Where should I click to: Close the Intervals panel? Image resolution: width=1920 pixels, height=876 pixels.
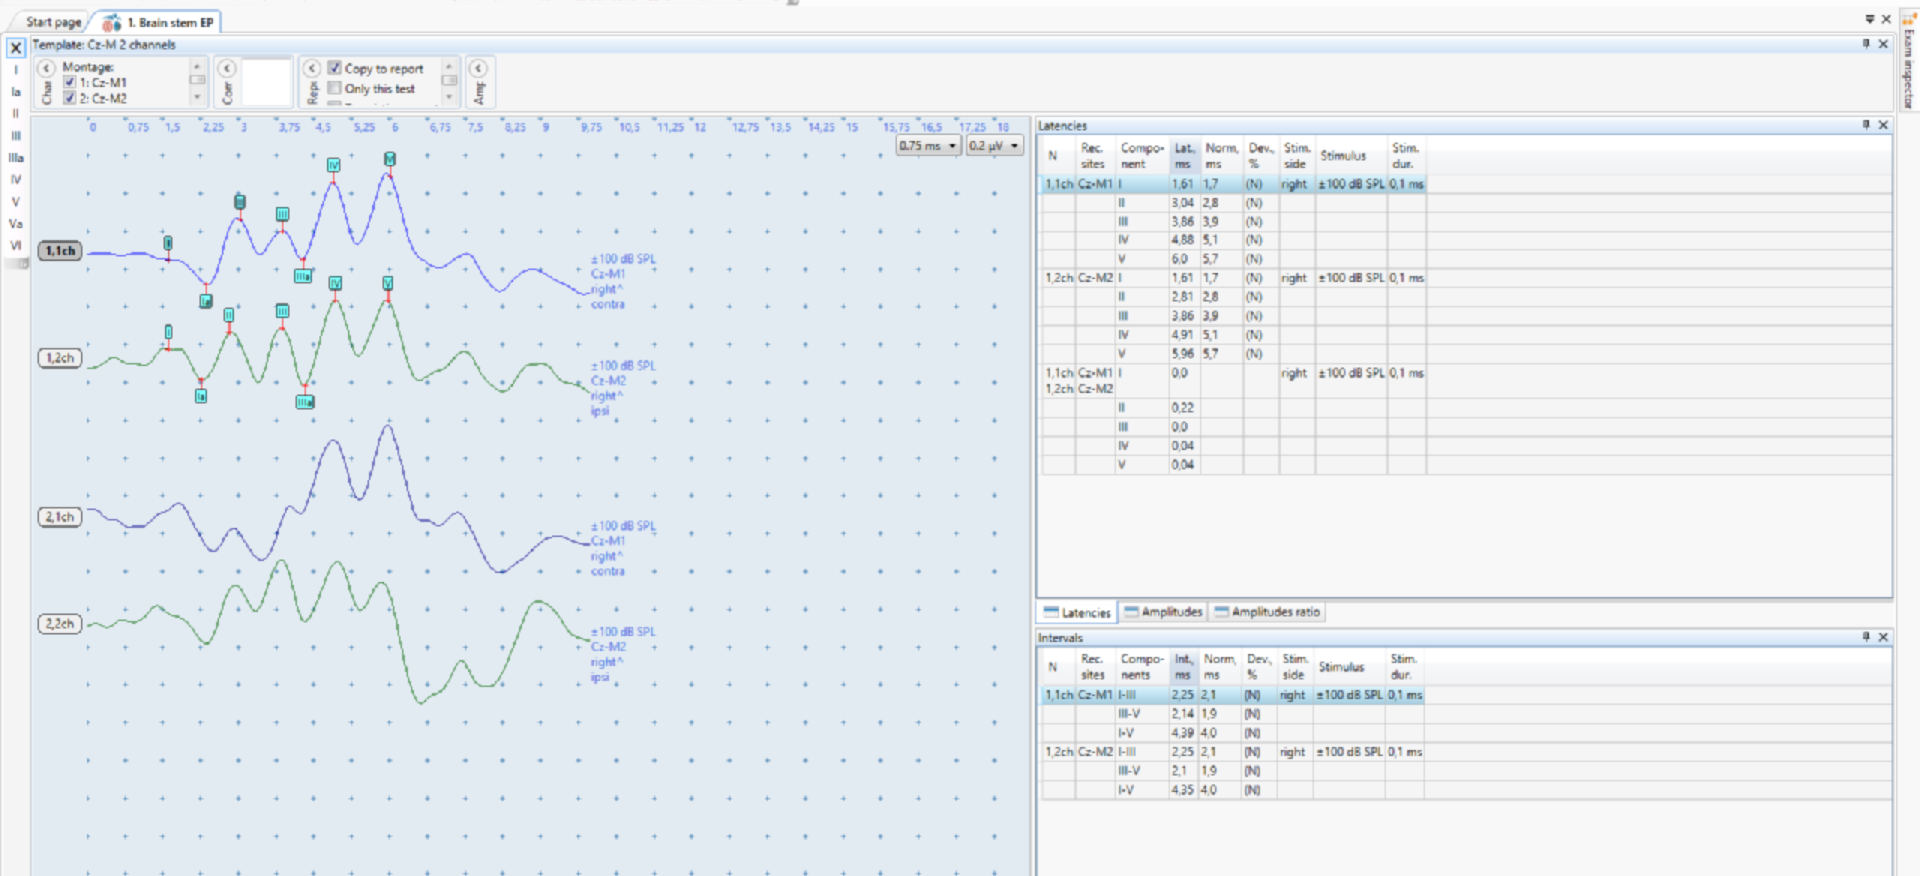[1883, 637]
